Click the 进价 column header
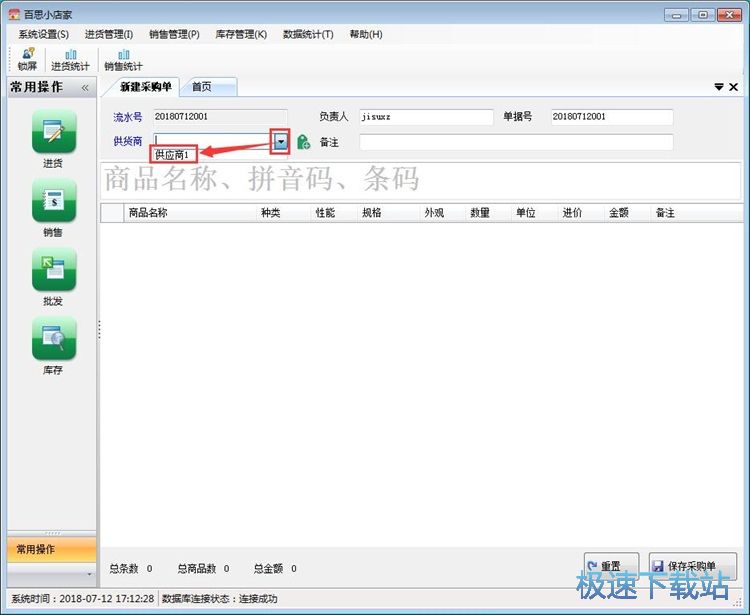This screenshot has width=750, height=615. click(x=580, y=213)
